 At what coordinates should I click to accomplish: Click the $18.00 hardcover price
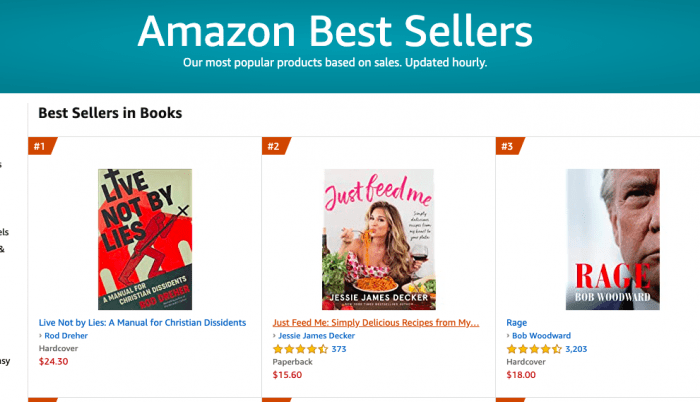[522, 375]
